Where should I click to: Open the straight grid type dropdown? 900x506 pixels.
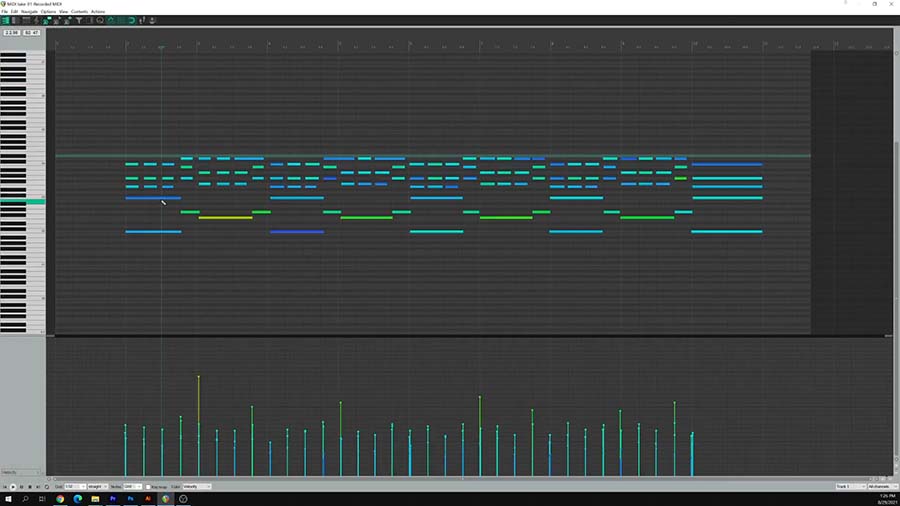click(x=98, y=486)
